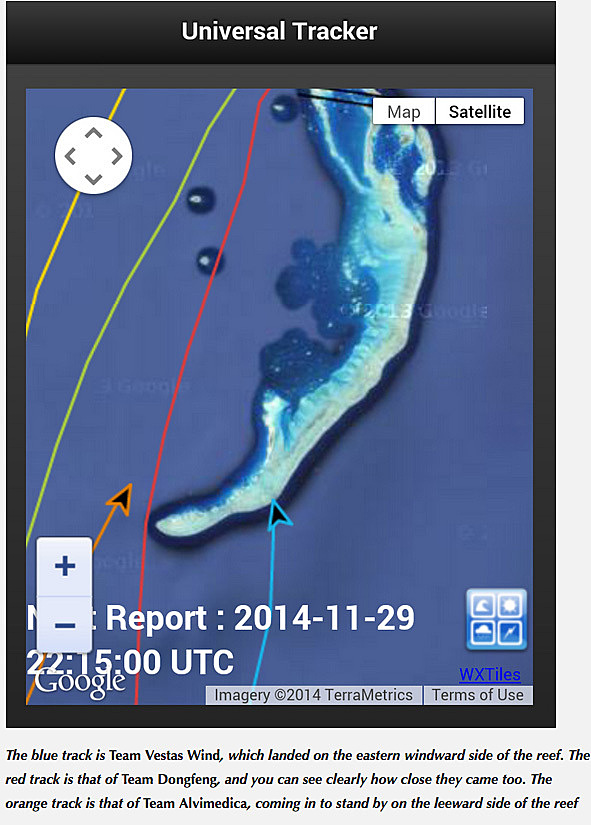Click the Imagery TerraMetrics attribution
This screenshot has width=591, height=825.
pos(314,695)
